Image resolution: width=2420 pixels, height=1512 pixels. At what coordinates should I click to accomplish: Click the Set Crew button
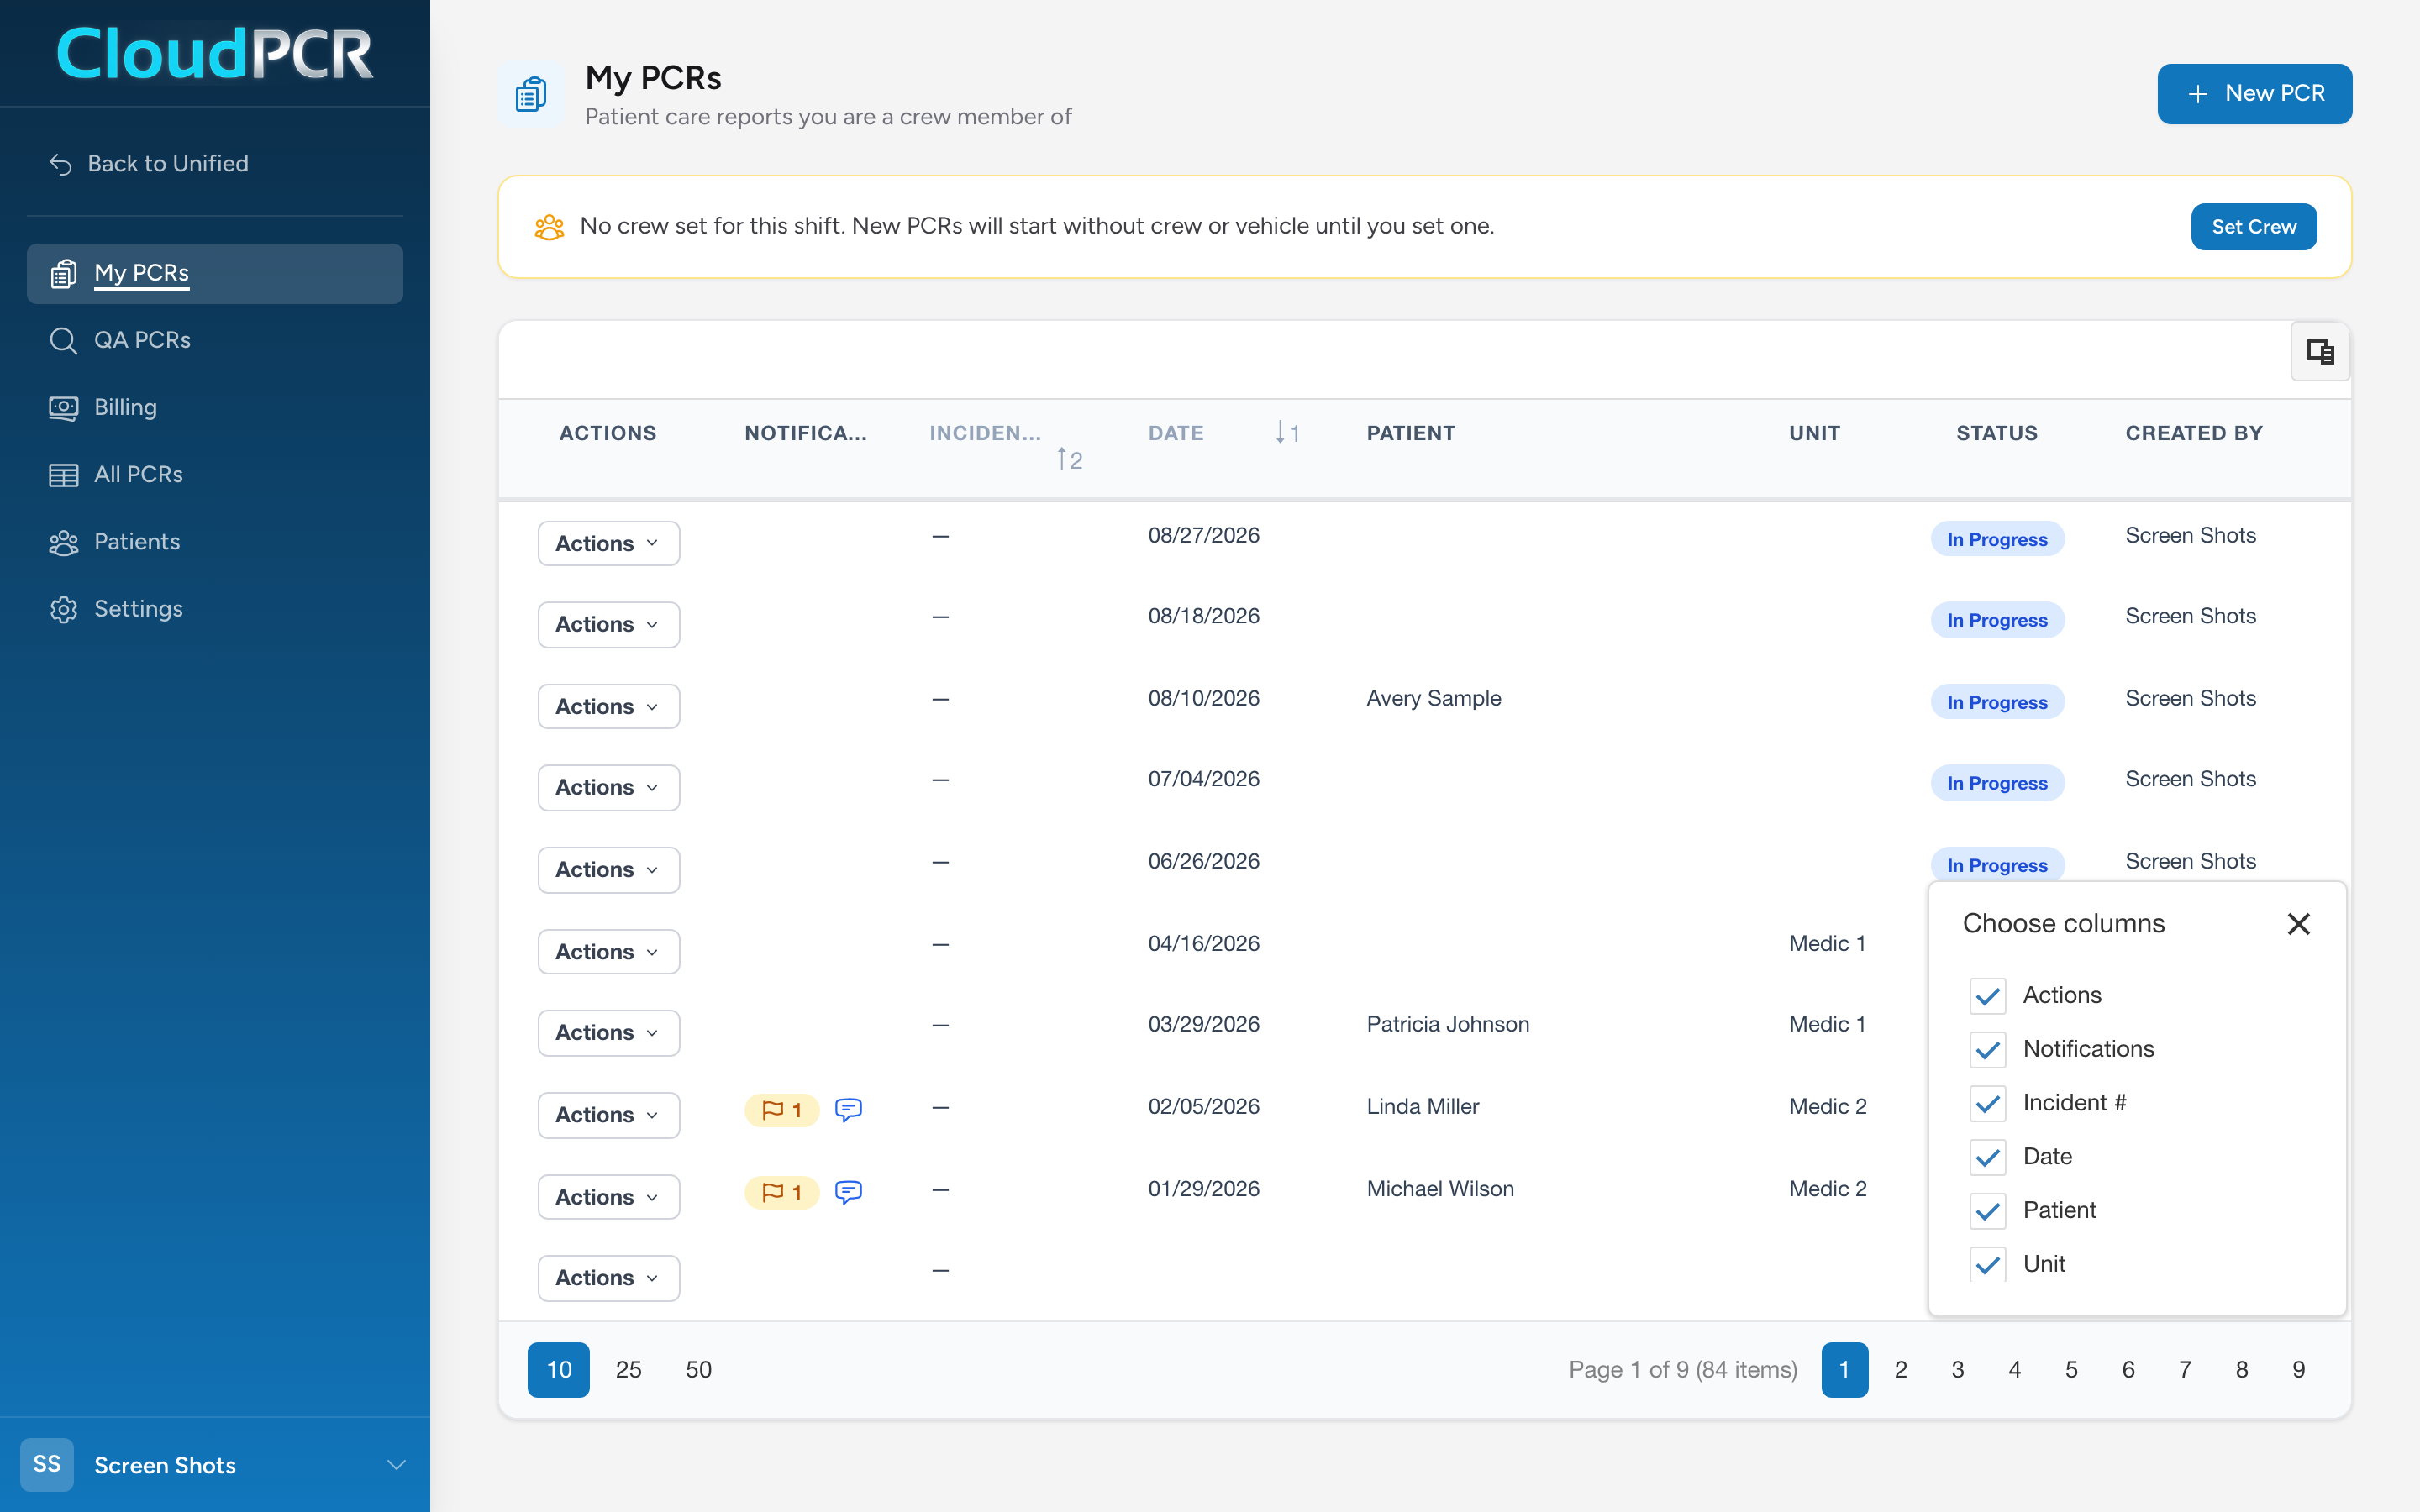(x=2253, y=227)
